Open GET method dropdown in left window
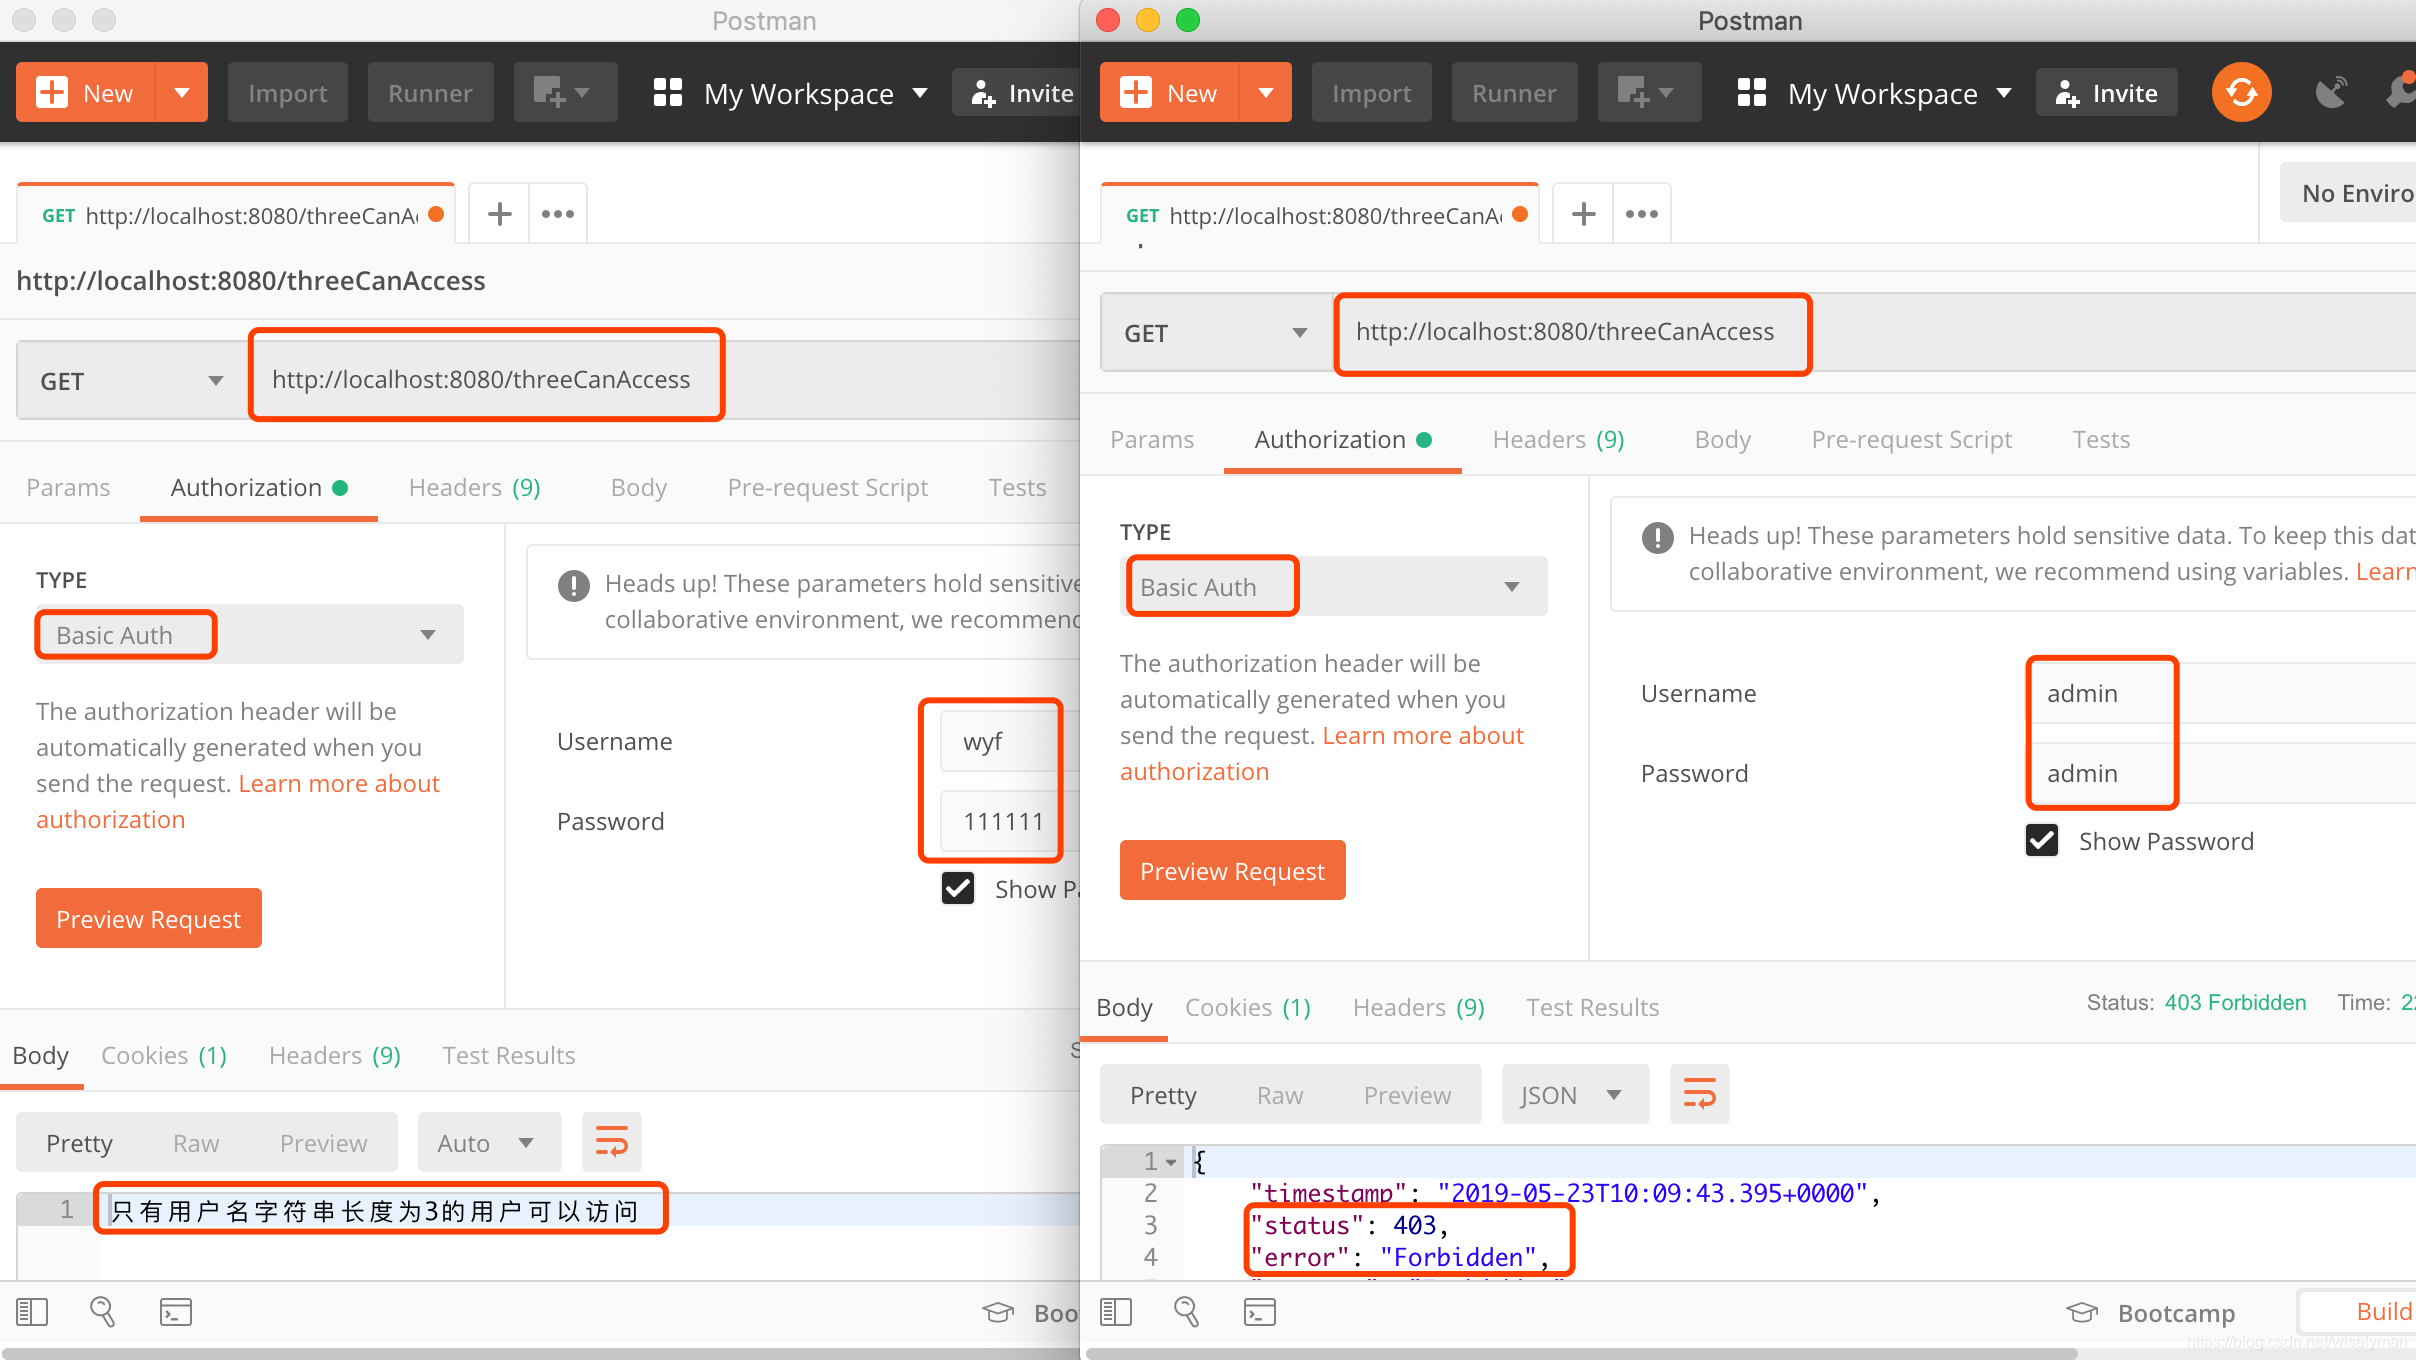 132,381
